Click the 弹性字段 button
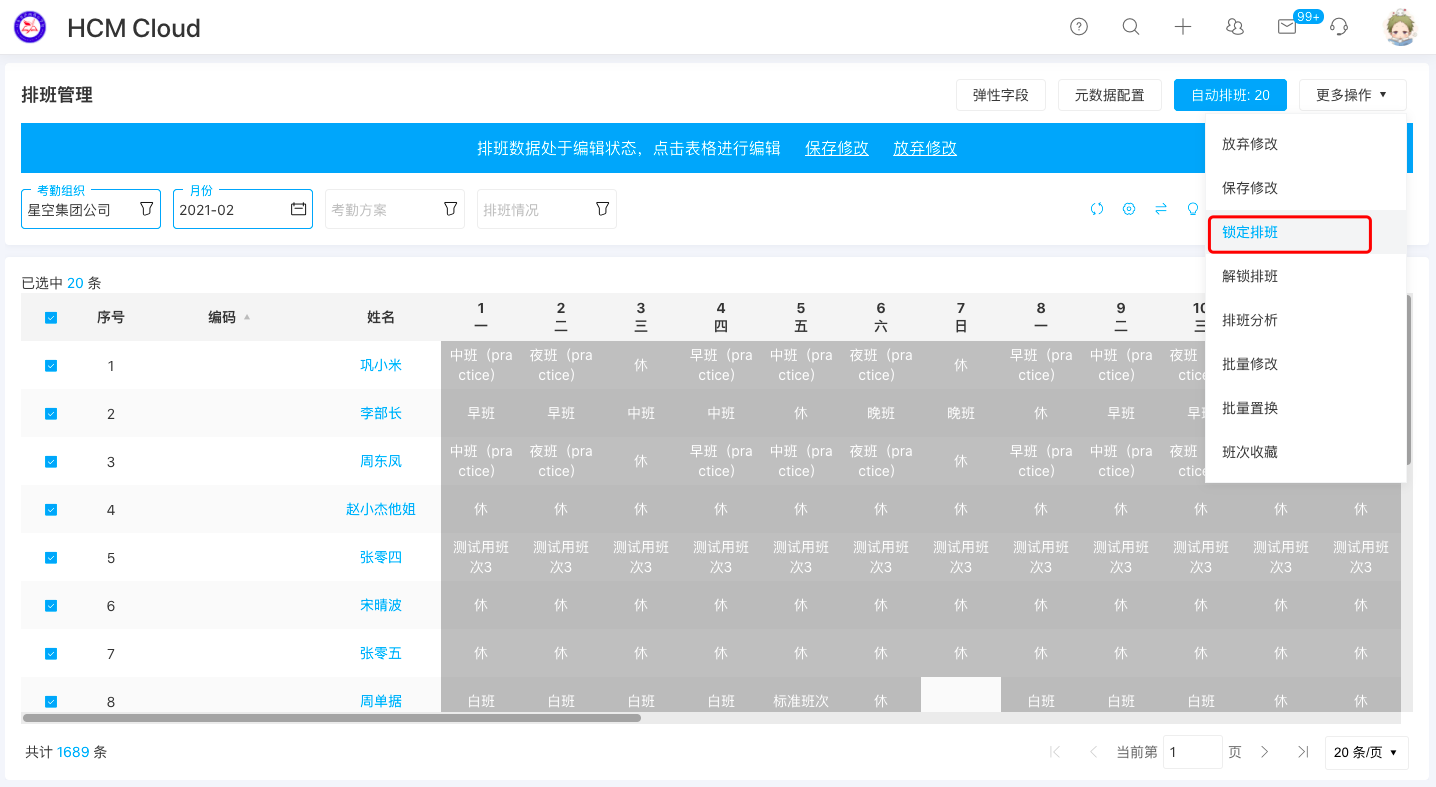This screenshot has width=1436, height=787. pos(1001,95)
